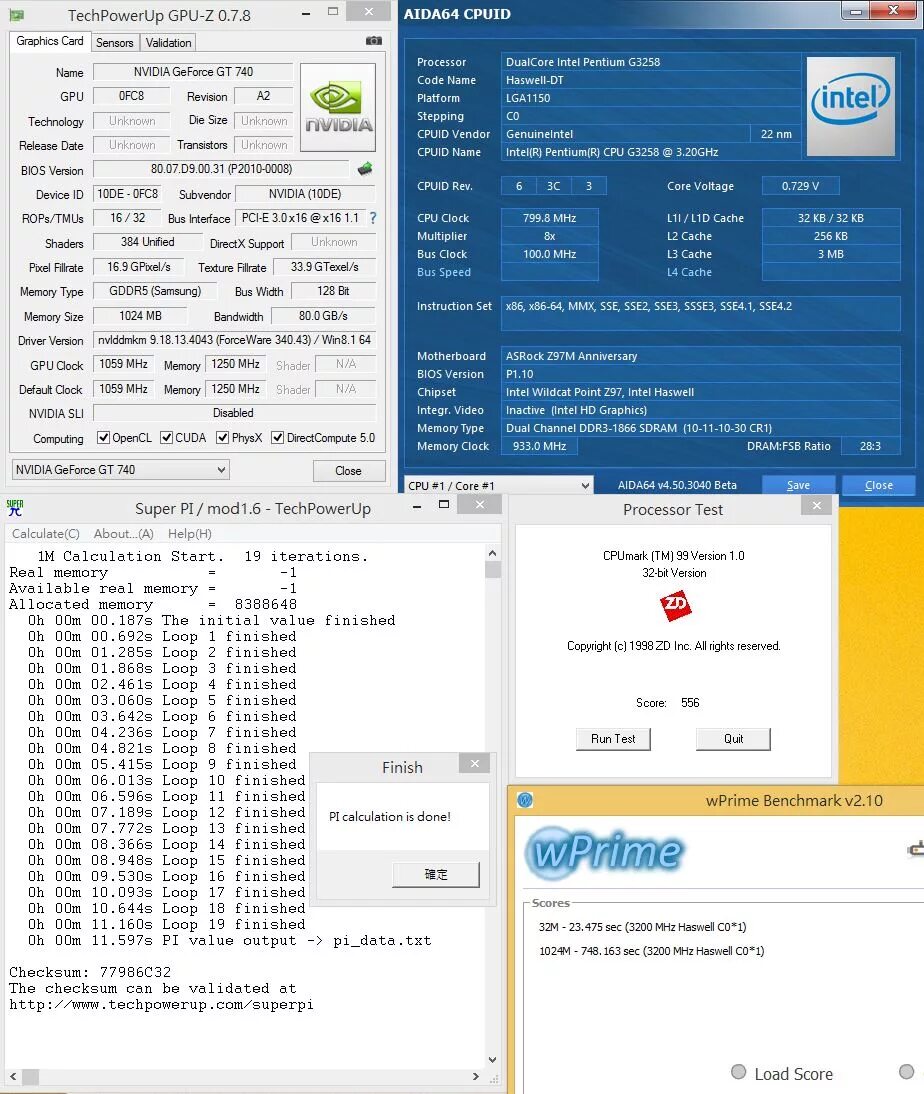924x1094 pixels.
Task: Click the Instruction Set value in AIDA64
Action: tap(701, 313)
